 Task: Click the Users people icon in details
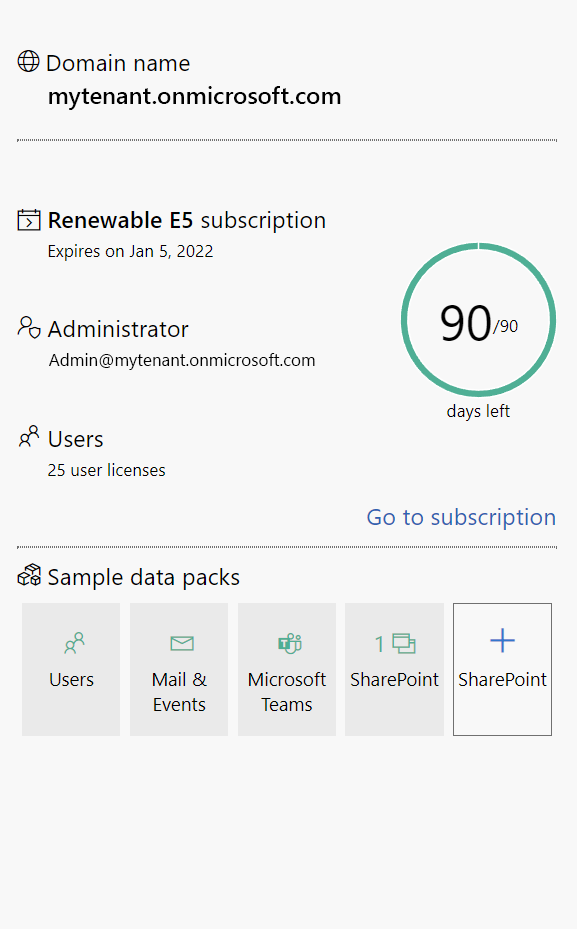tap(28, 437)
